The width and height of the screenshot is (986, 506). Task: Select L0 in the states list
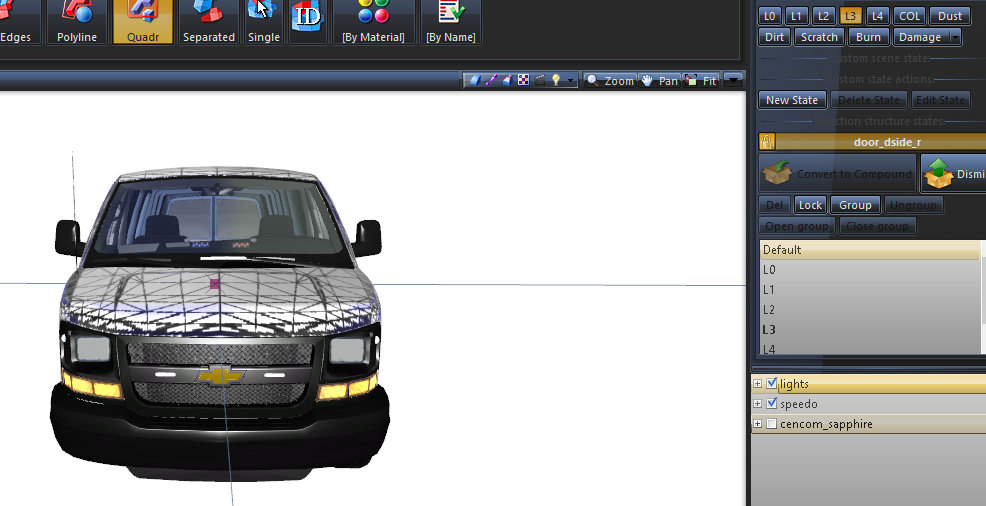pos(870,270)
